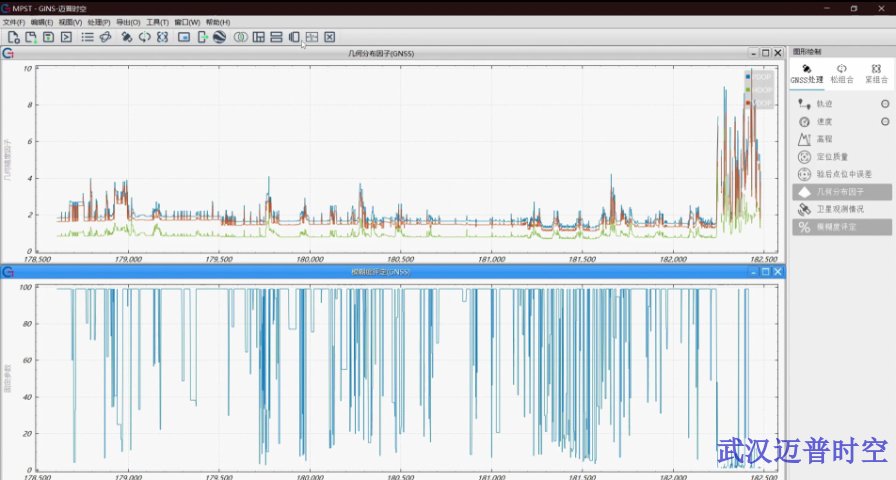Select 定位质量 in the plot list
896x480 pixels.
click(831, 157)
